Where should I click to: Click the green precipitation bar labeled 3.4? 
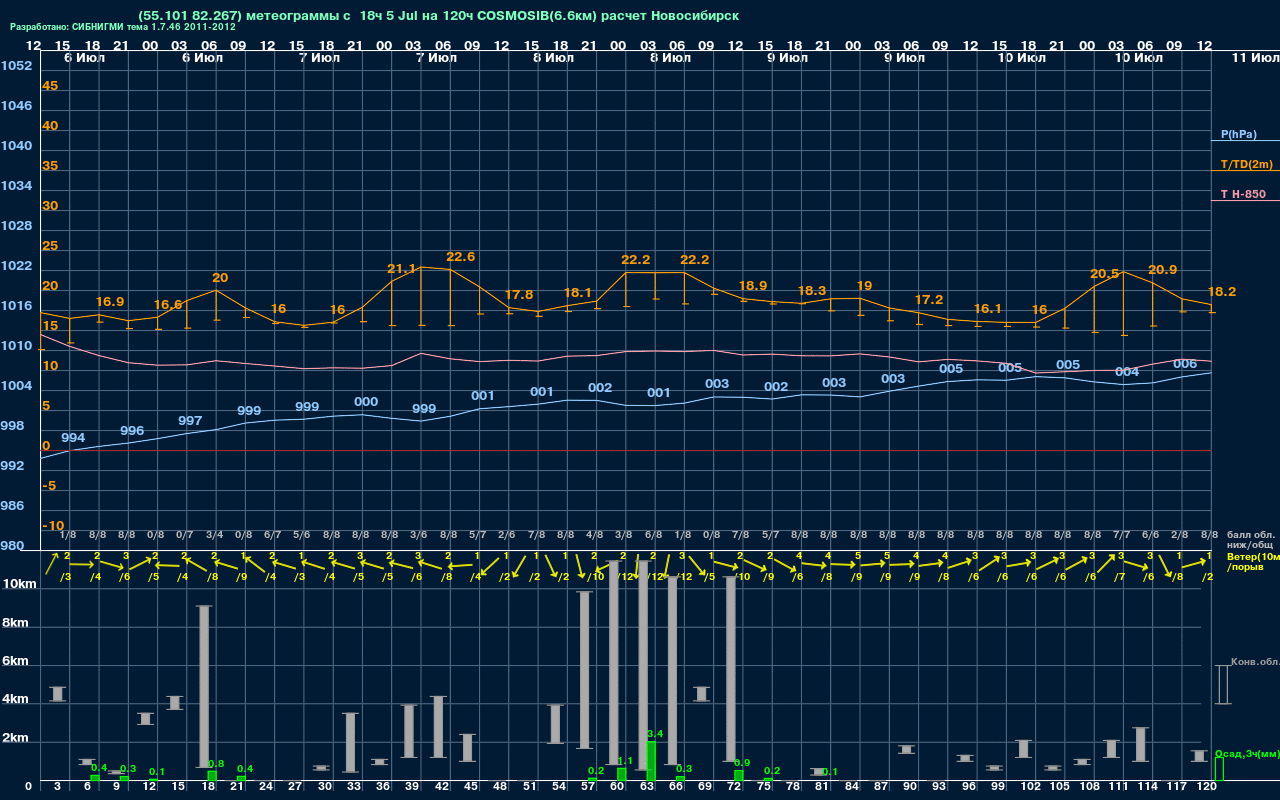[x=651, y=761]
